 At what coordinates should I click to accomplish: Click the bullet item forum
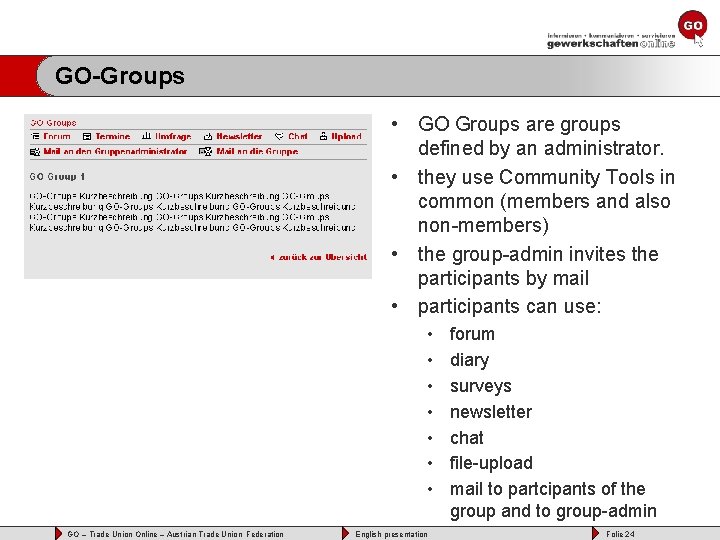[x=472, y=334]
